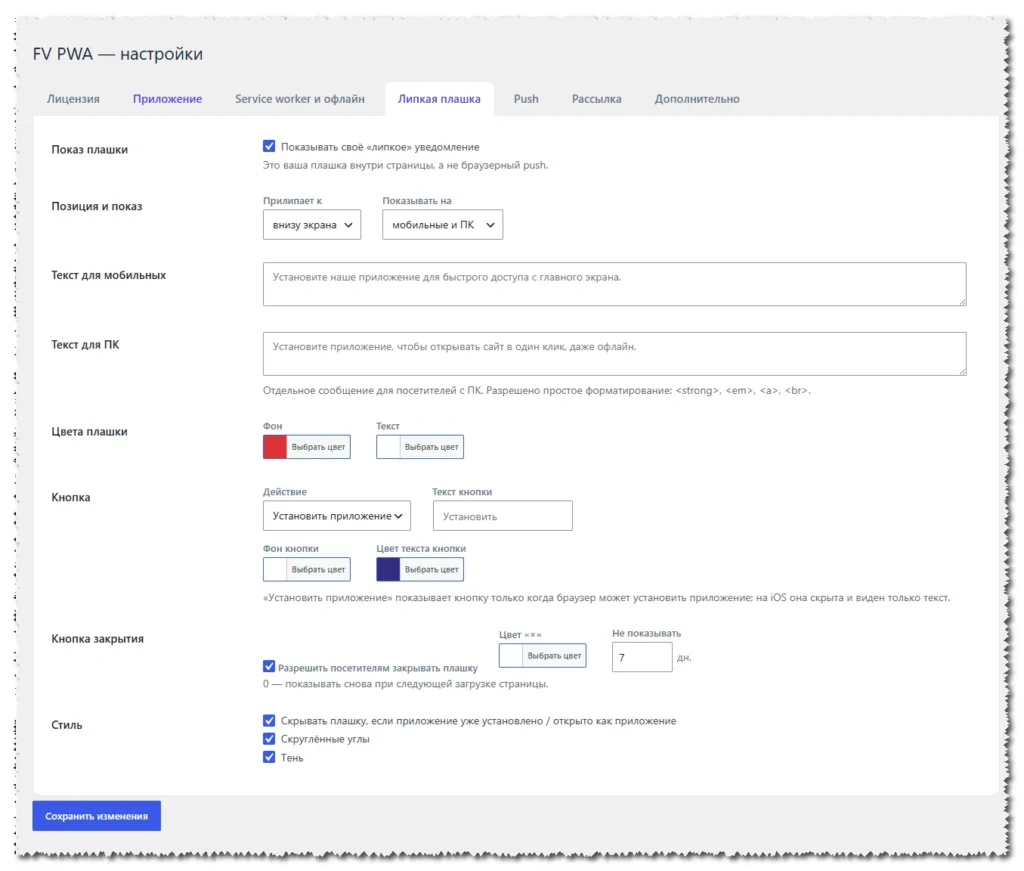This screenshot has width=1024, height=871.
Task: Click the white Текст color swatch
Action: tap(388, 447)
